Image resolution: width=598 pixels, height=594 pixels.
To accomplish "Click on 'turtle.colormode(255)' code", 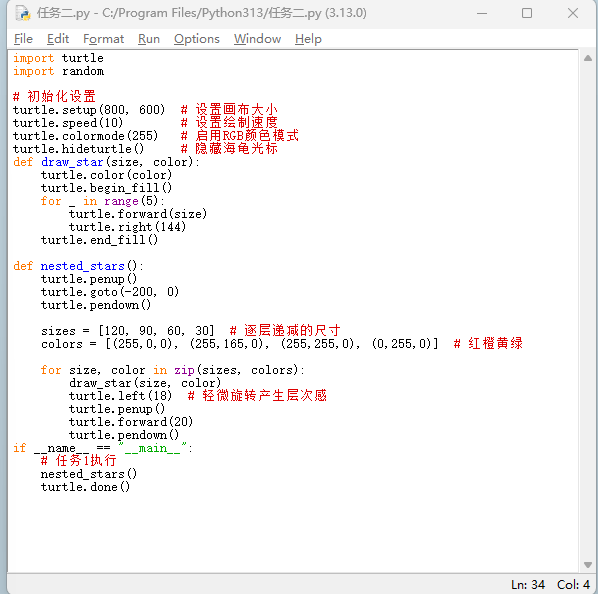I will click(x=85, y=136).
